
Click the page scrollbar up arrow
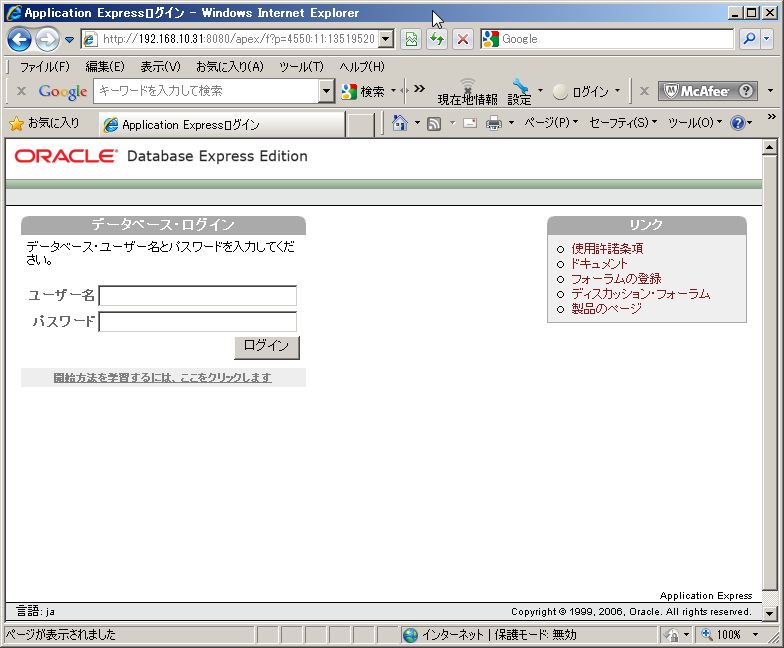click(770, 148)
